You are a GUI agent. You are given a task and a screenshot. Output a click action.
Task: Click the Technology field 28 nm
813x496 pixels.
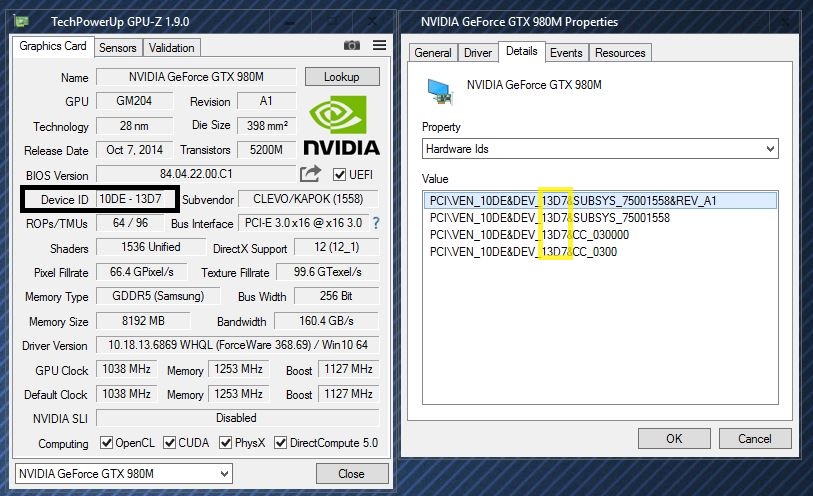(x=134, y=125)
